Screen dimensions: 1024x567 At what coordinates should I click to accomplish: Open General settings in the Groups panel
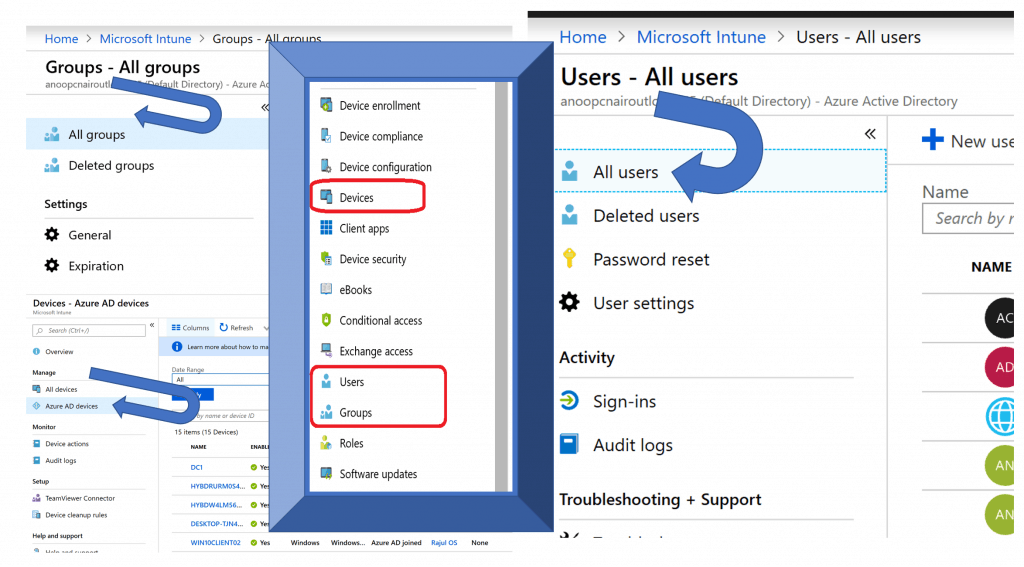point(78,235)
